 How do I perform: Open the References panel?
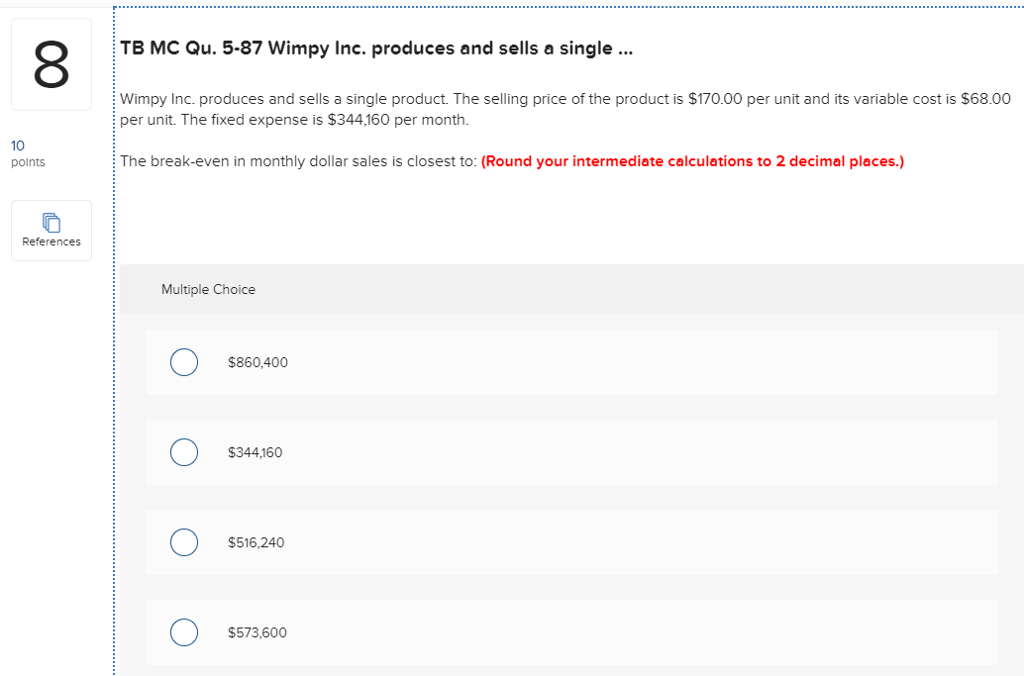click(x=51, y=230)
